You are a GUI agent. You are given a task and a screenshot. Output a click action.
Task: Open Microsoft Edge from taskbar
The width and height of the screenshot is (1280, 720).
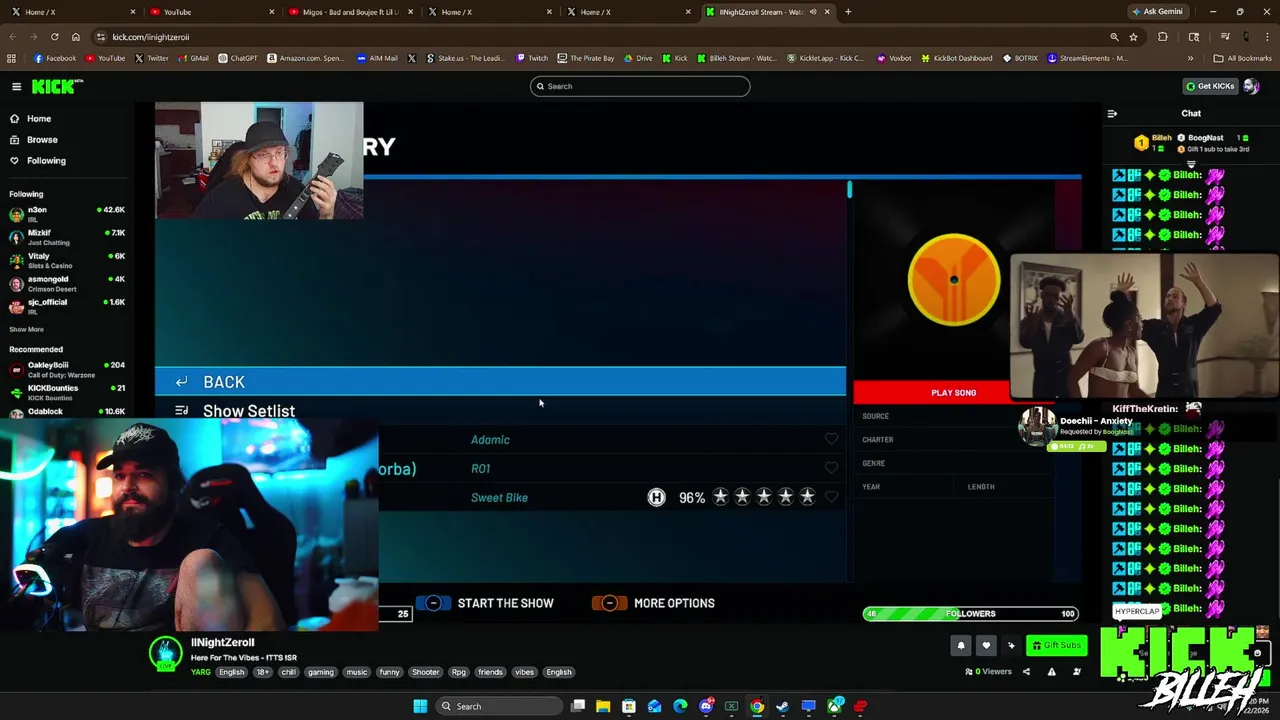pyautogui.click(x=680, y=706)
